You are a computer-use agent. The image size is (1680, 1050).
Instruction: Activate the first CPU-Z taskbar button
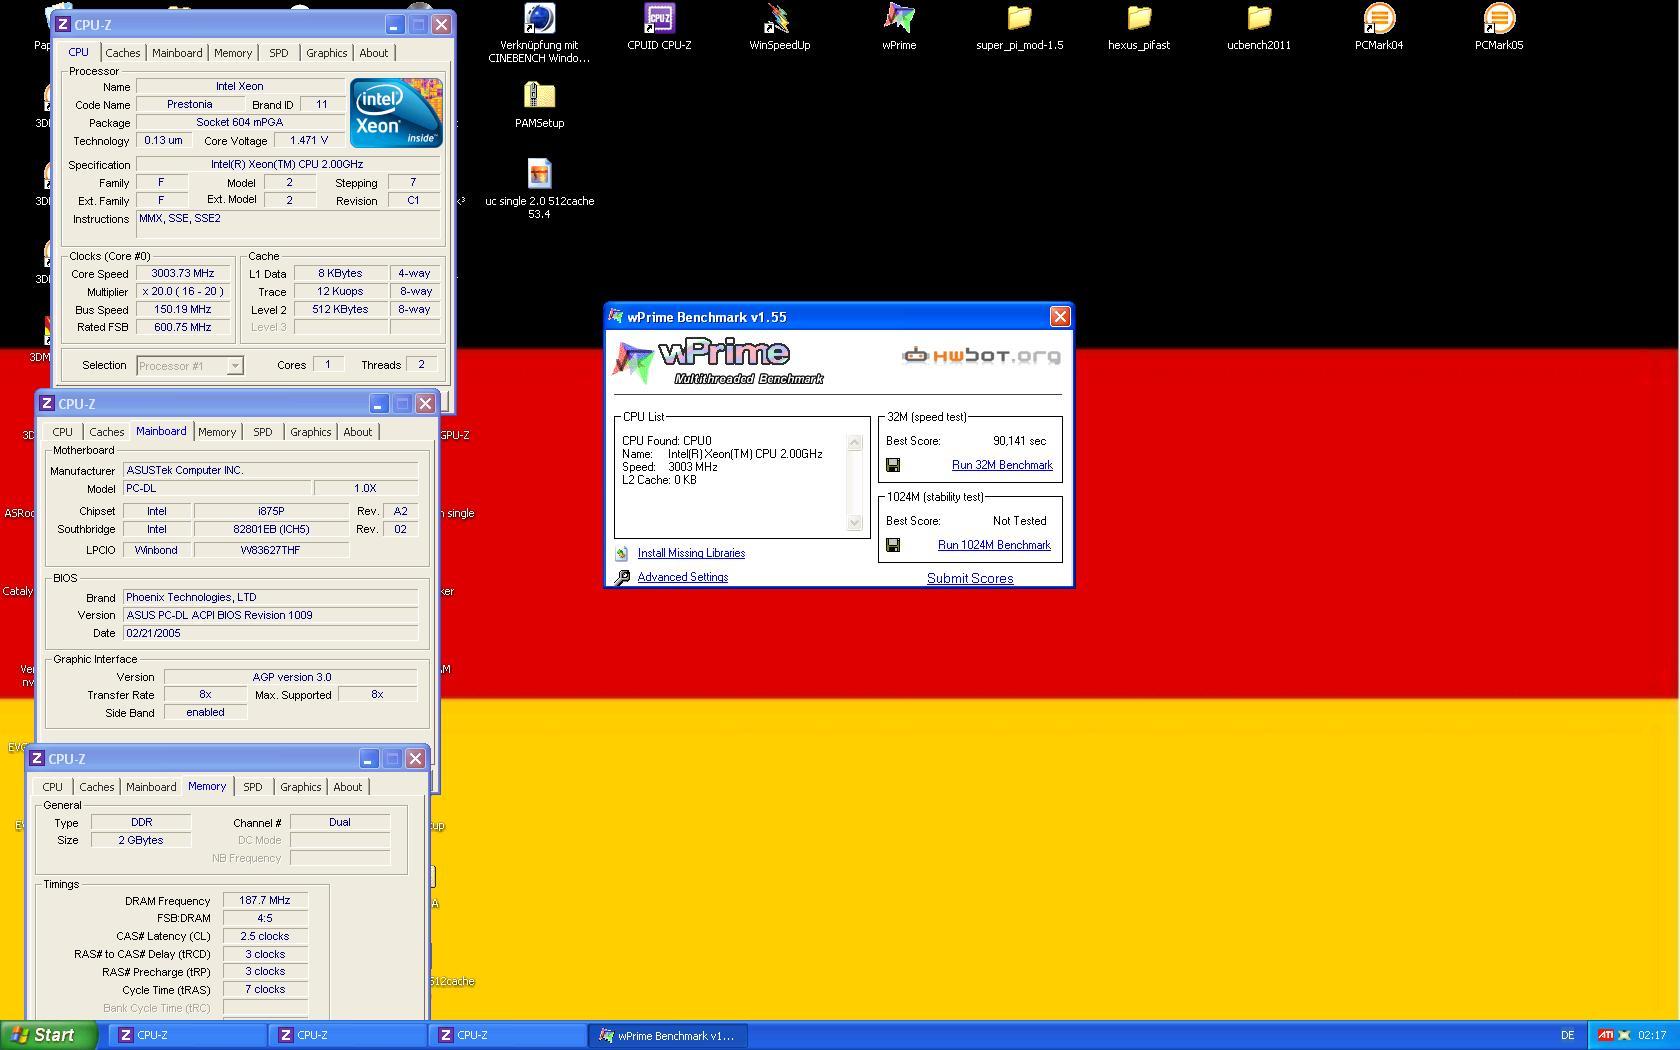tap(187, 1035)
